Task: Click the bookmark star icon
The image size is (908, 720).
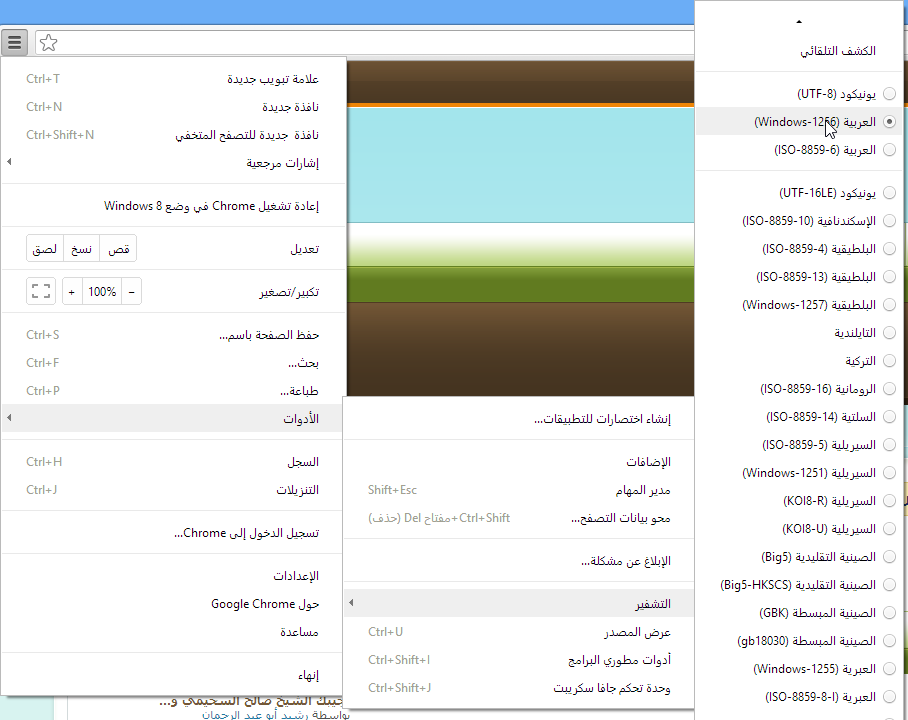Action: pyautogui.click(x=48, y=43)
